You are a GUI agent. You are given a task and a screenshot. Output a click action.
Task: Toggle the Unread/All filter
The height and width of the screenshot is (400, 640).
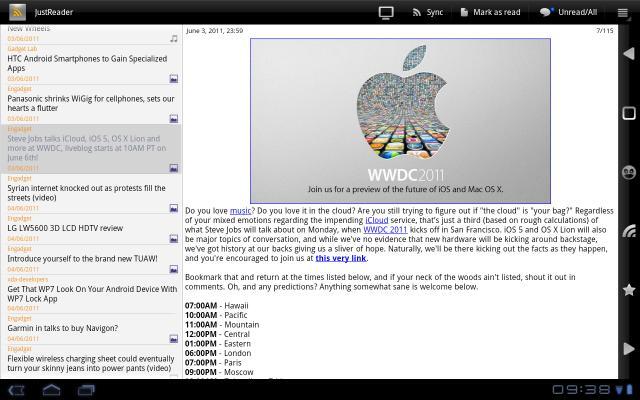tap(569, 13)
